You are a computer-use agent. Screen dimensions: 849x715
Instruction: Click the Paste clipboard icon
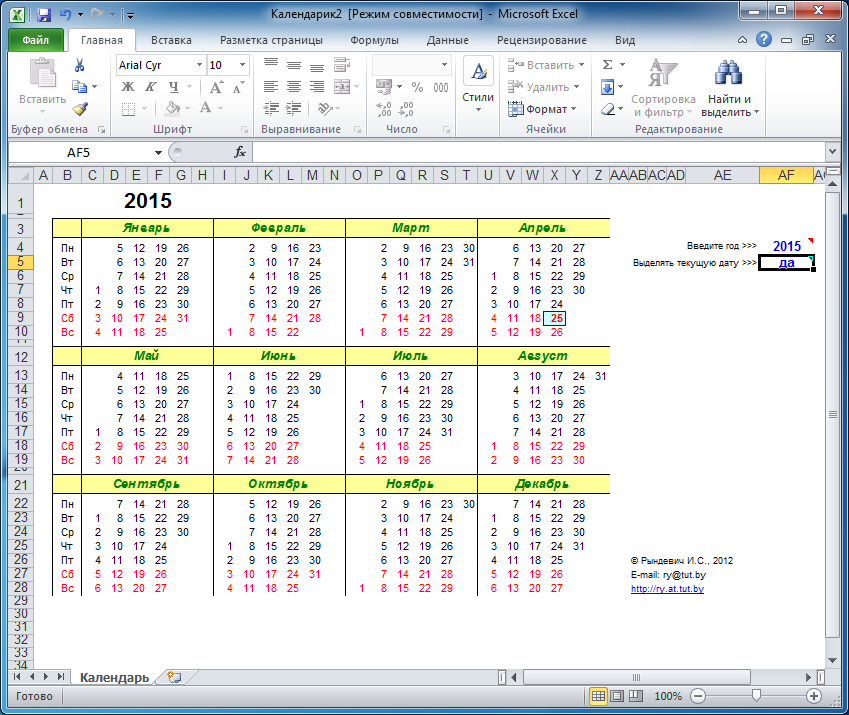[x=43, y=73]
